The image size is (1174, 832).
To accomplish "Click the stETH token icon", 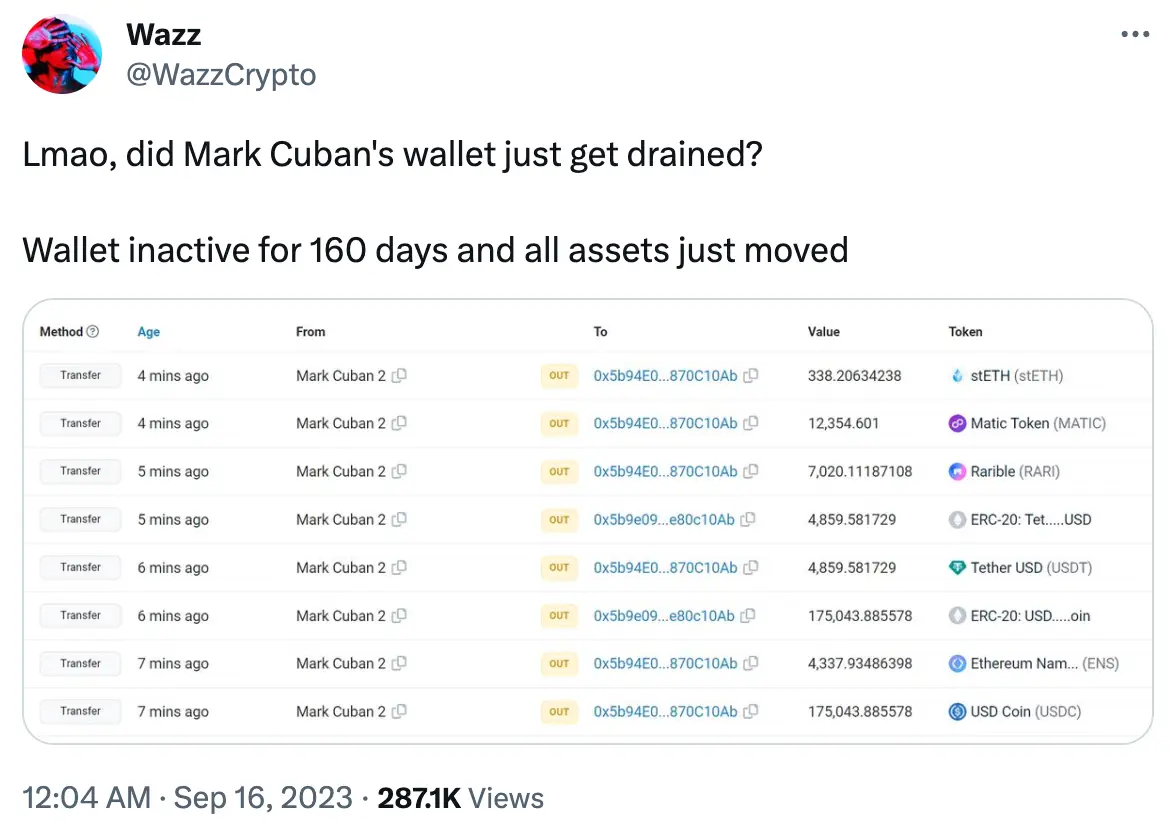I will coord(957,375).
